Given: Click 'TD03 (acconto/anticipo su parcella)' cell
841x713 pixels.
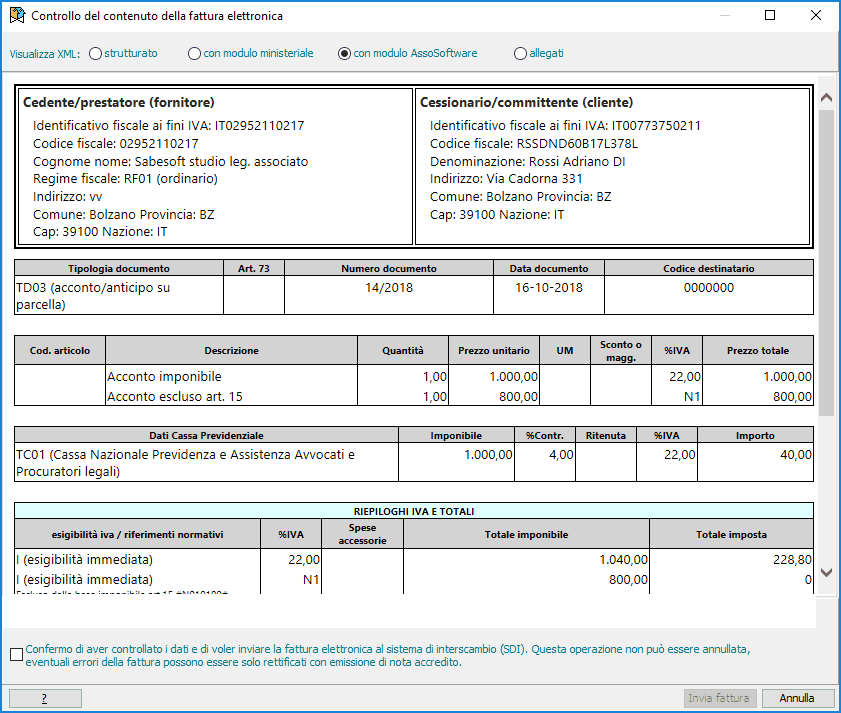Looking at the screenshot, I should (119, 296).
